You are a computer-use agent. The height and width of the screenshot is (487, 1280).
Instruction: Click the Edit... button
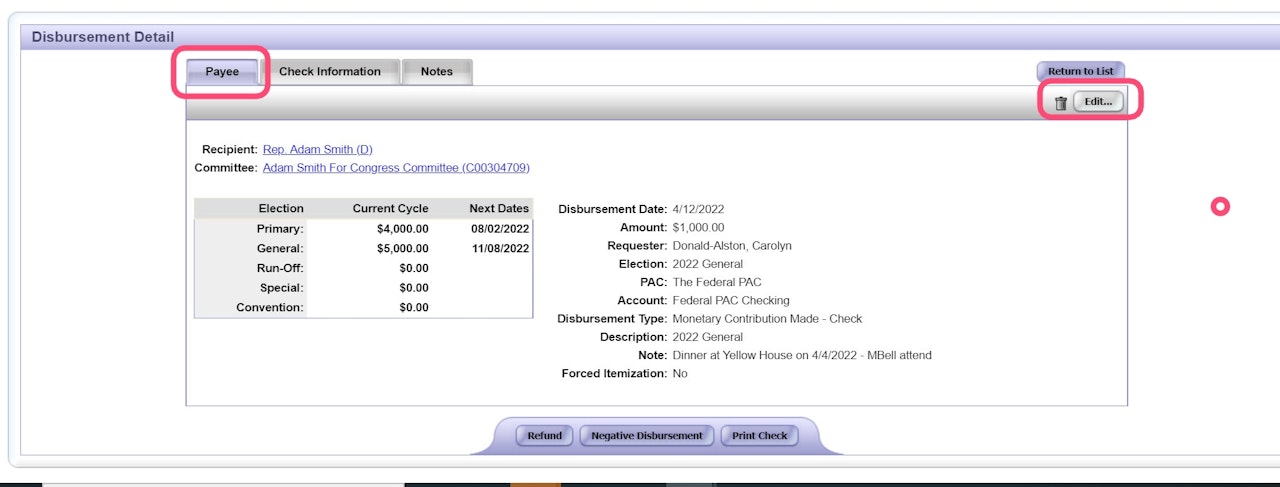point(1098,102)
